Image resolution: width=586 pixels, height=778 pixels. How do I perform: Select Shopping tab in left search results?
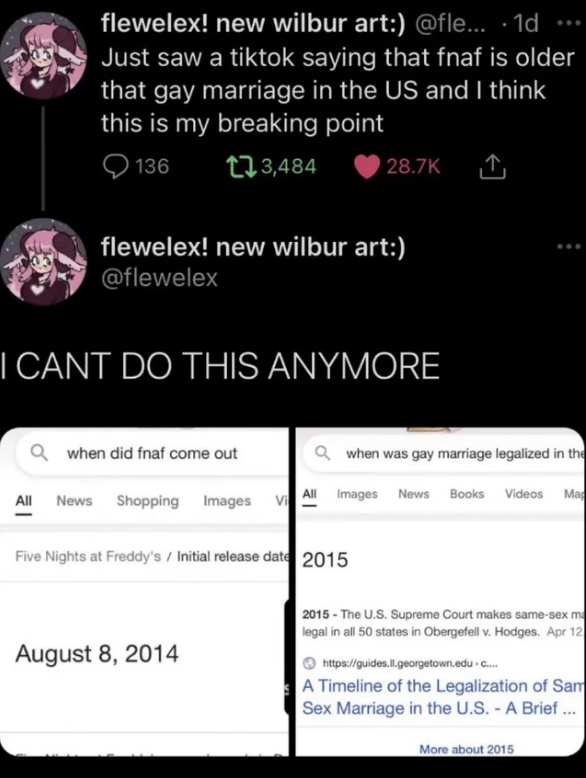147,501
